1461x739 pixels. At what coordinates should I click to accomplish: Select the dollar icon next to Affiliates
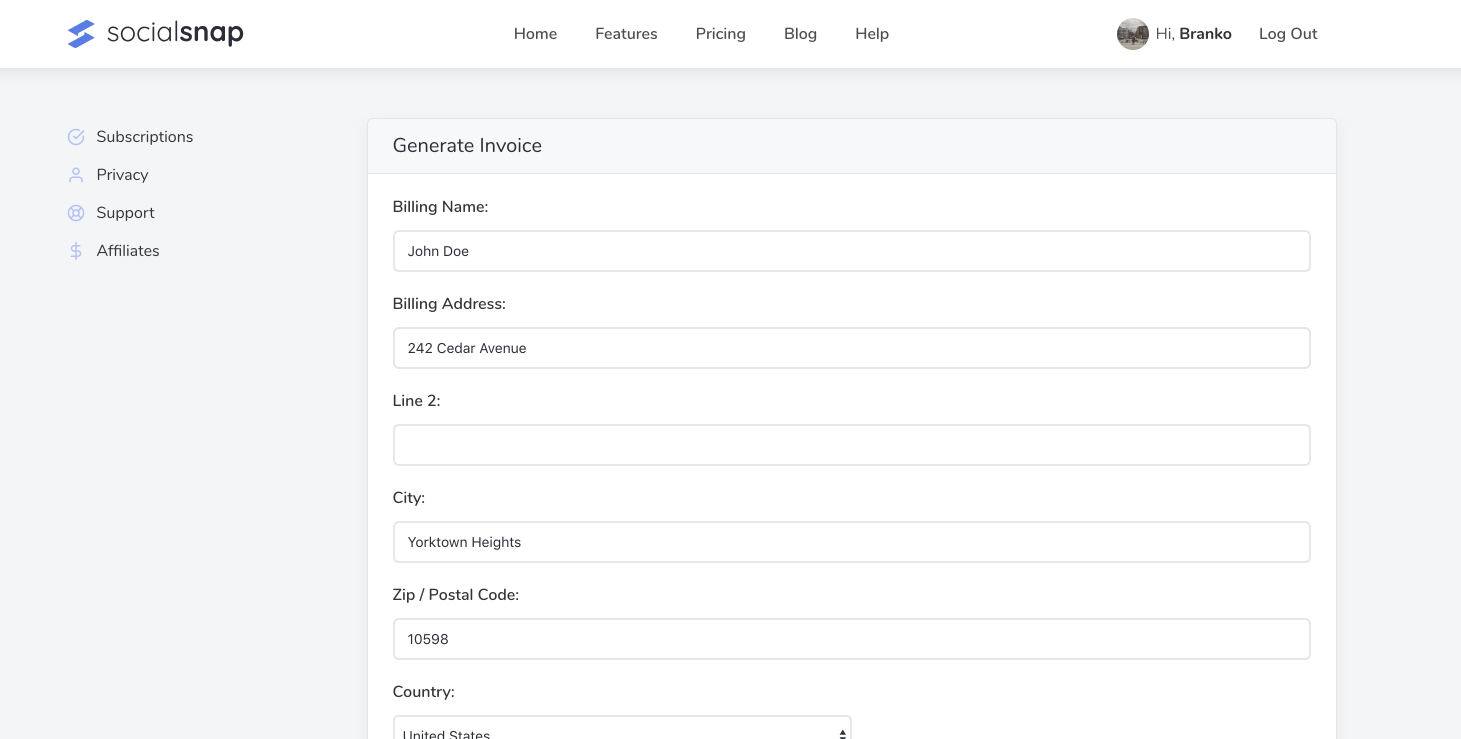click(x=76, y=251)
